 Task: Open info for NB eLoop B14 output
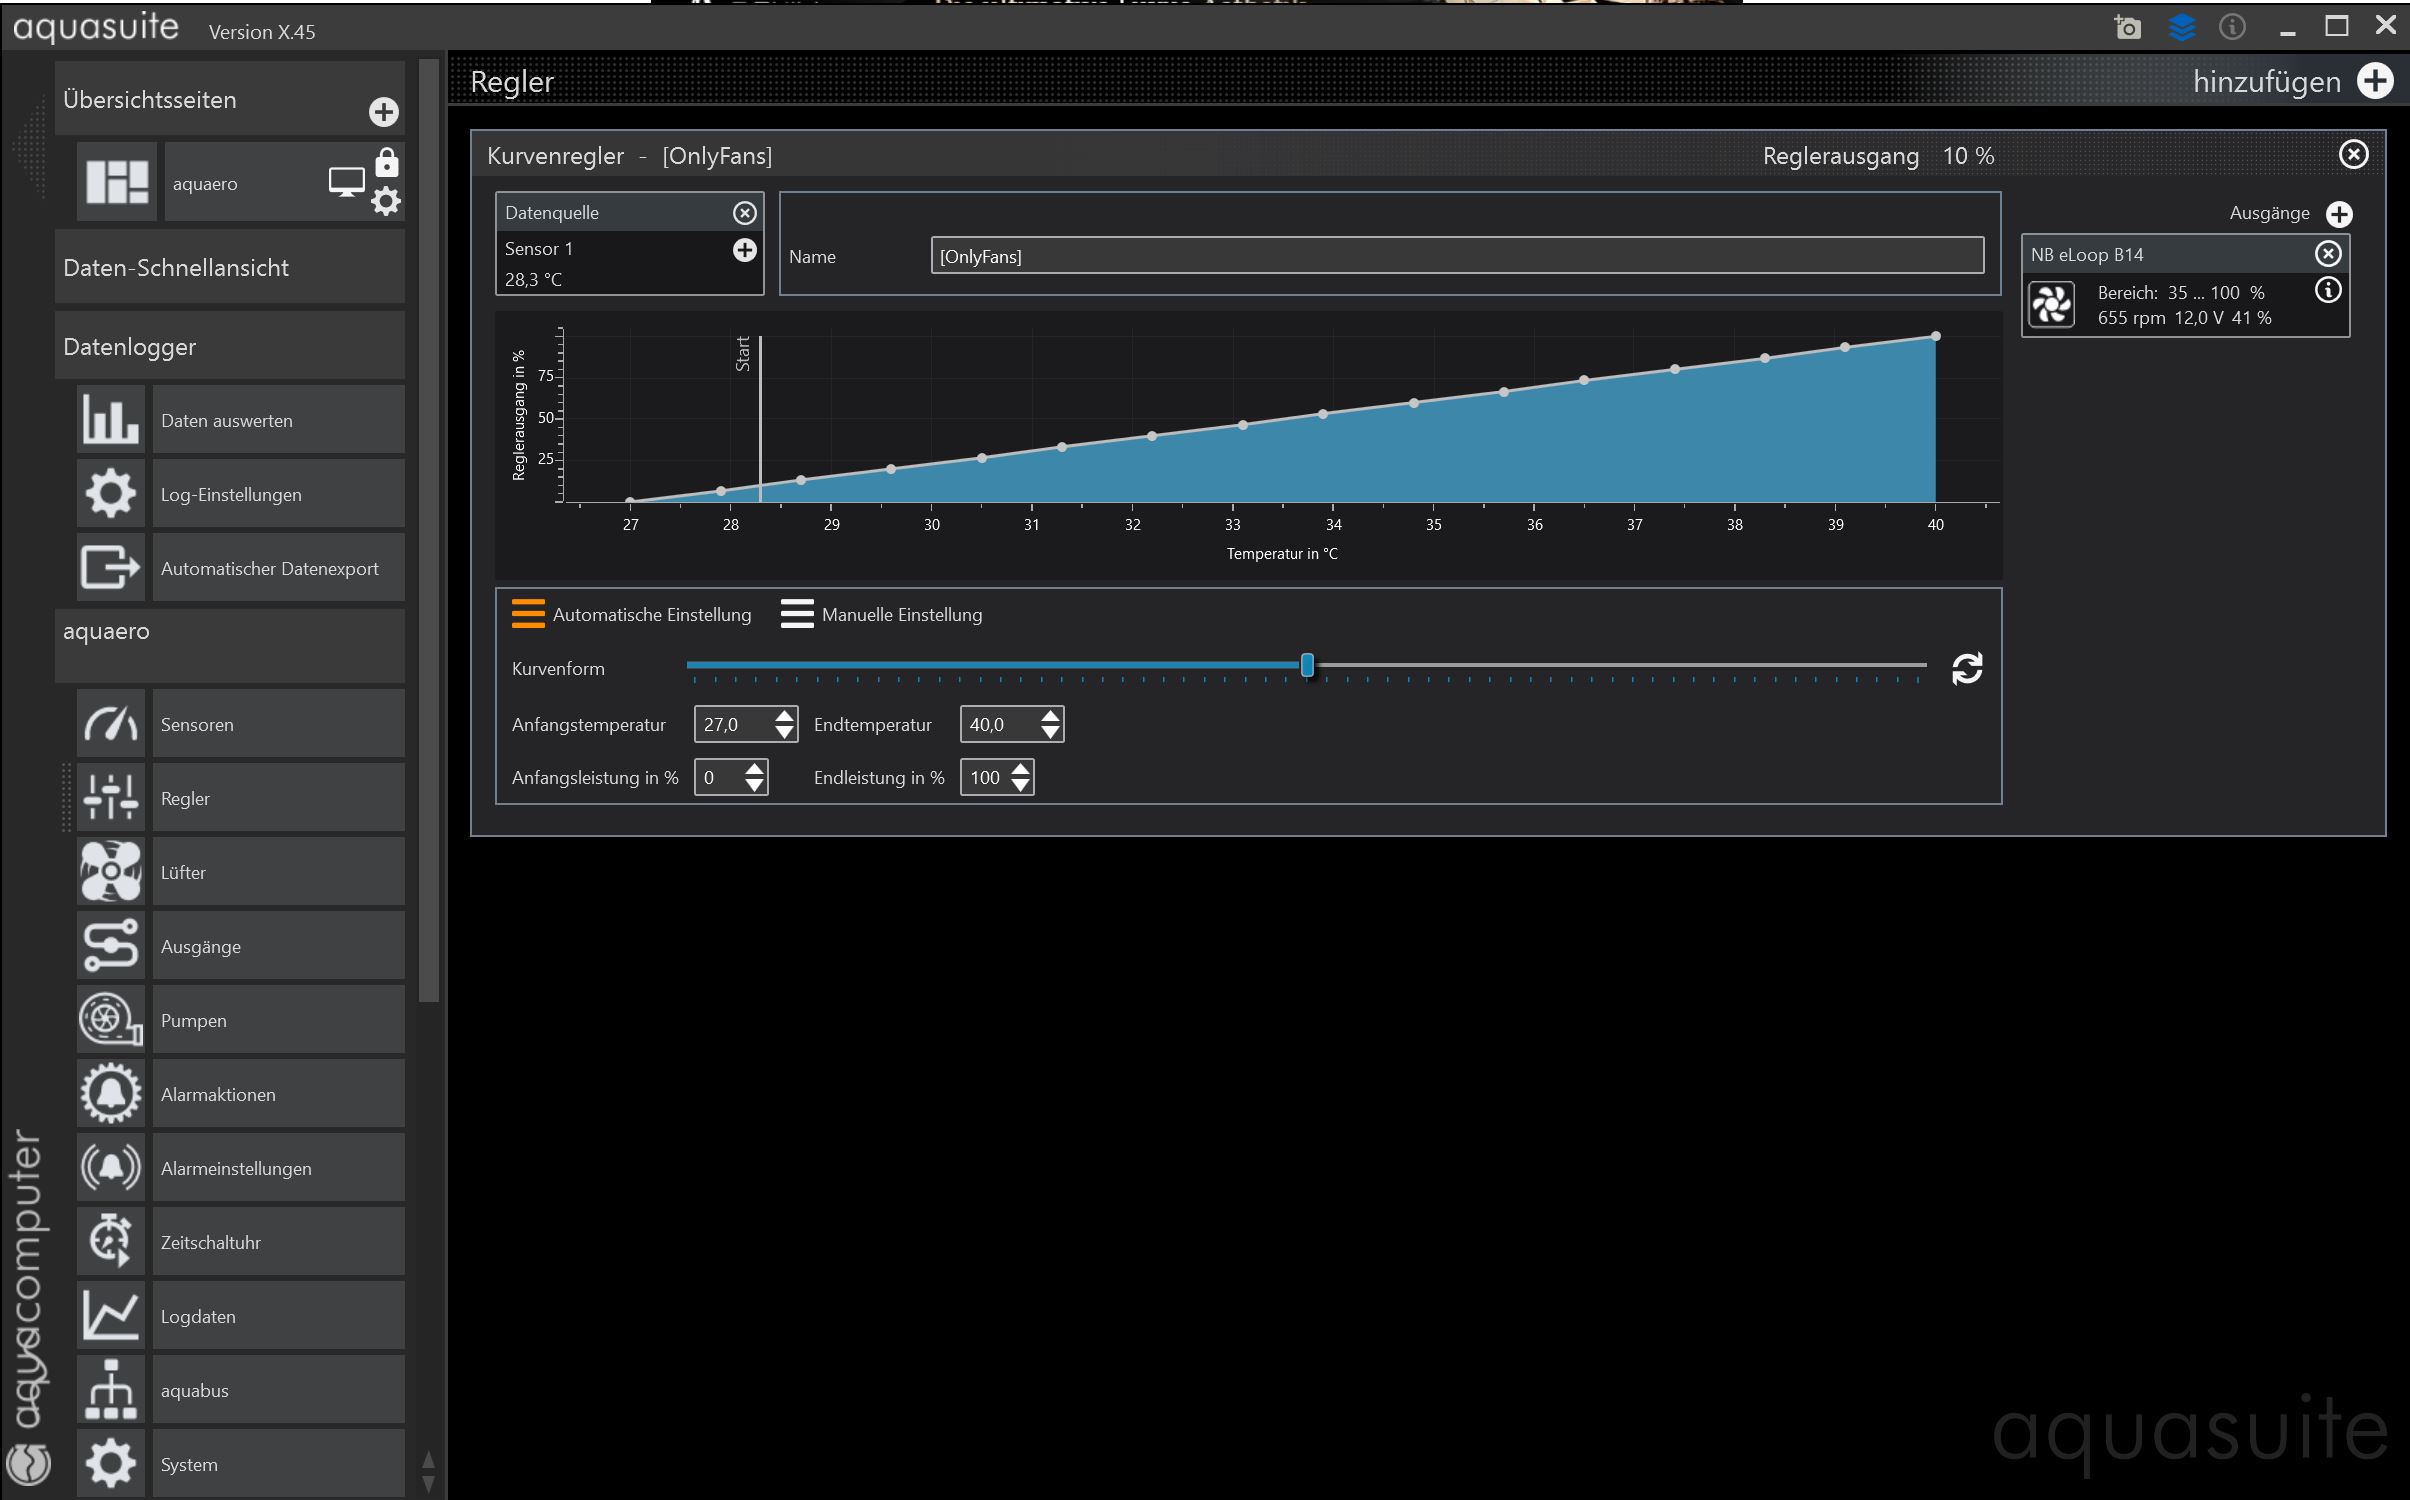point(2328,291)
